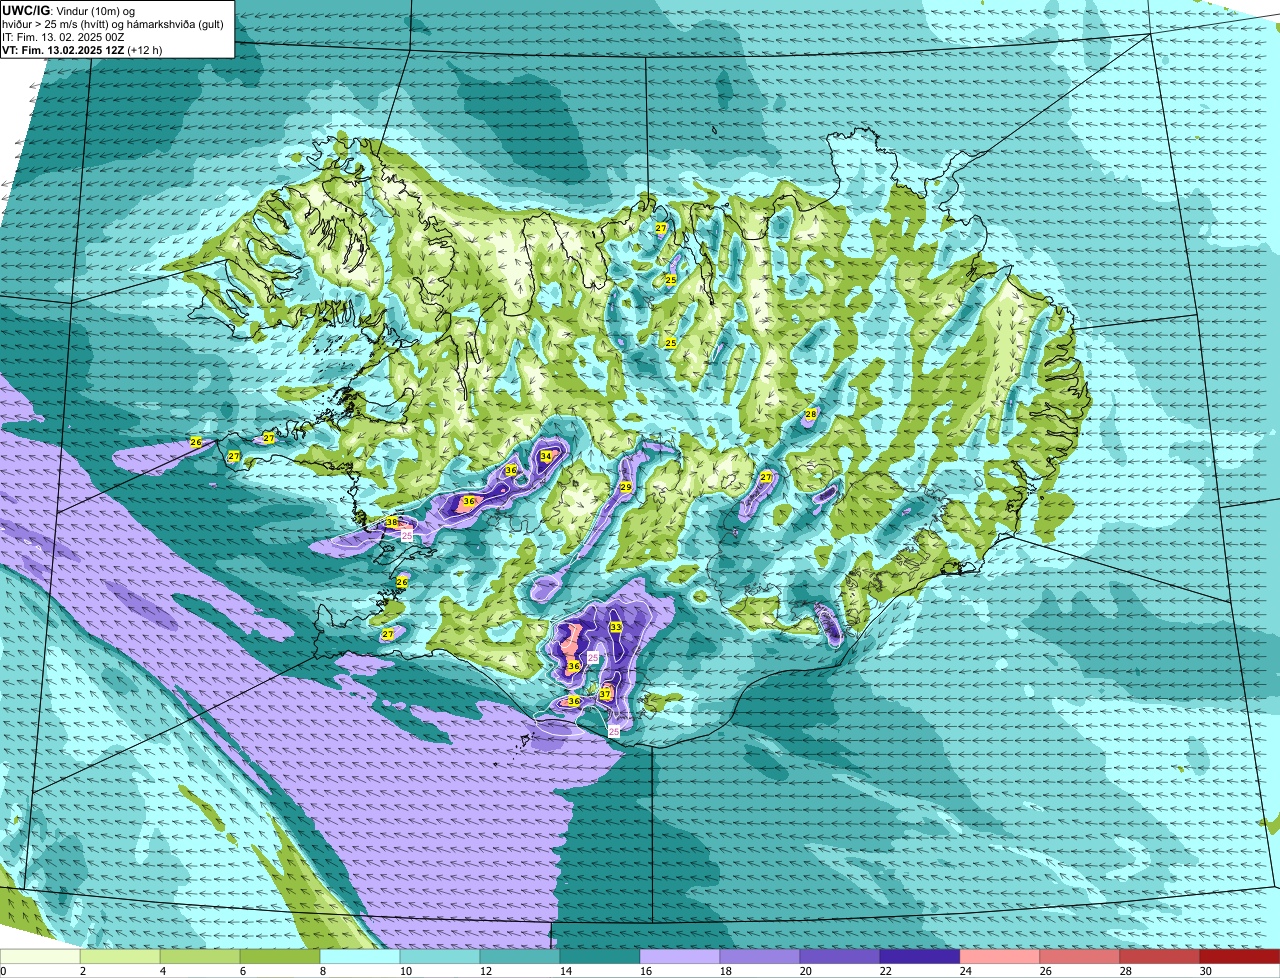Click the legend scale number 4

162,971
